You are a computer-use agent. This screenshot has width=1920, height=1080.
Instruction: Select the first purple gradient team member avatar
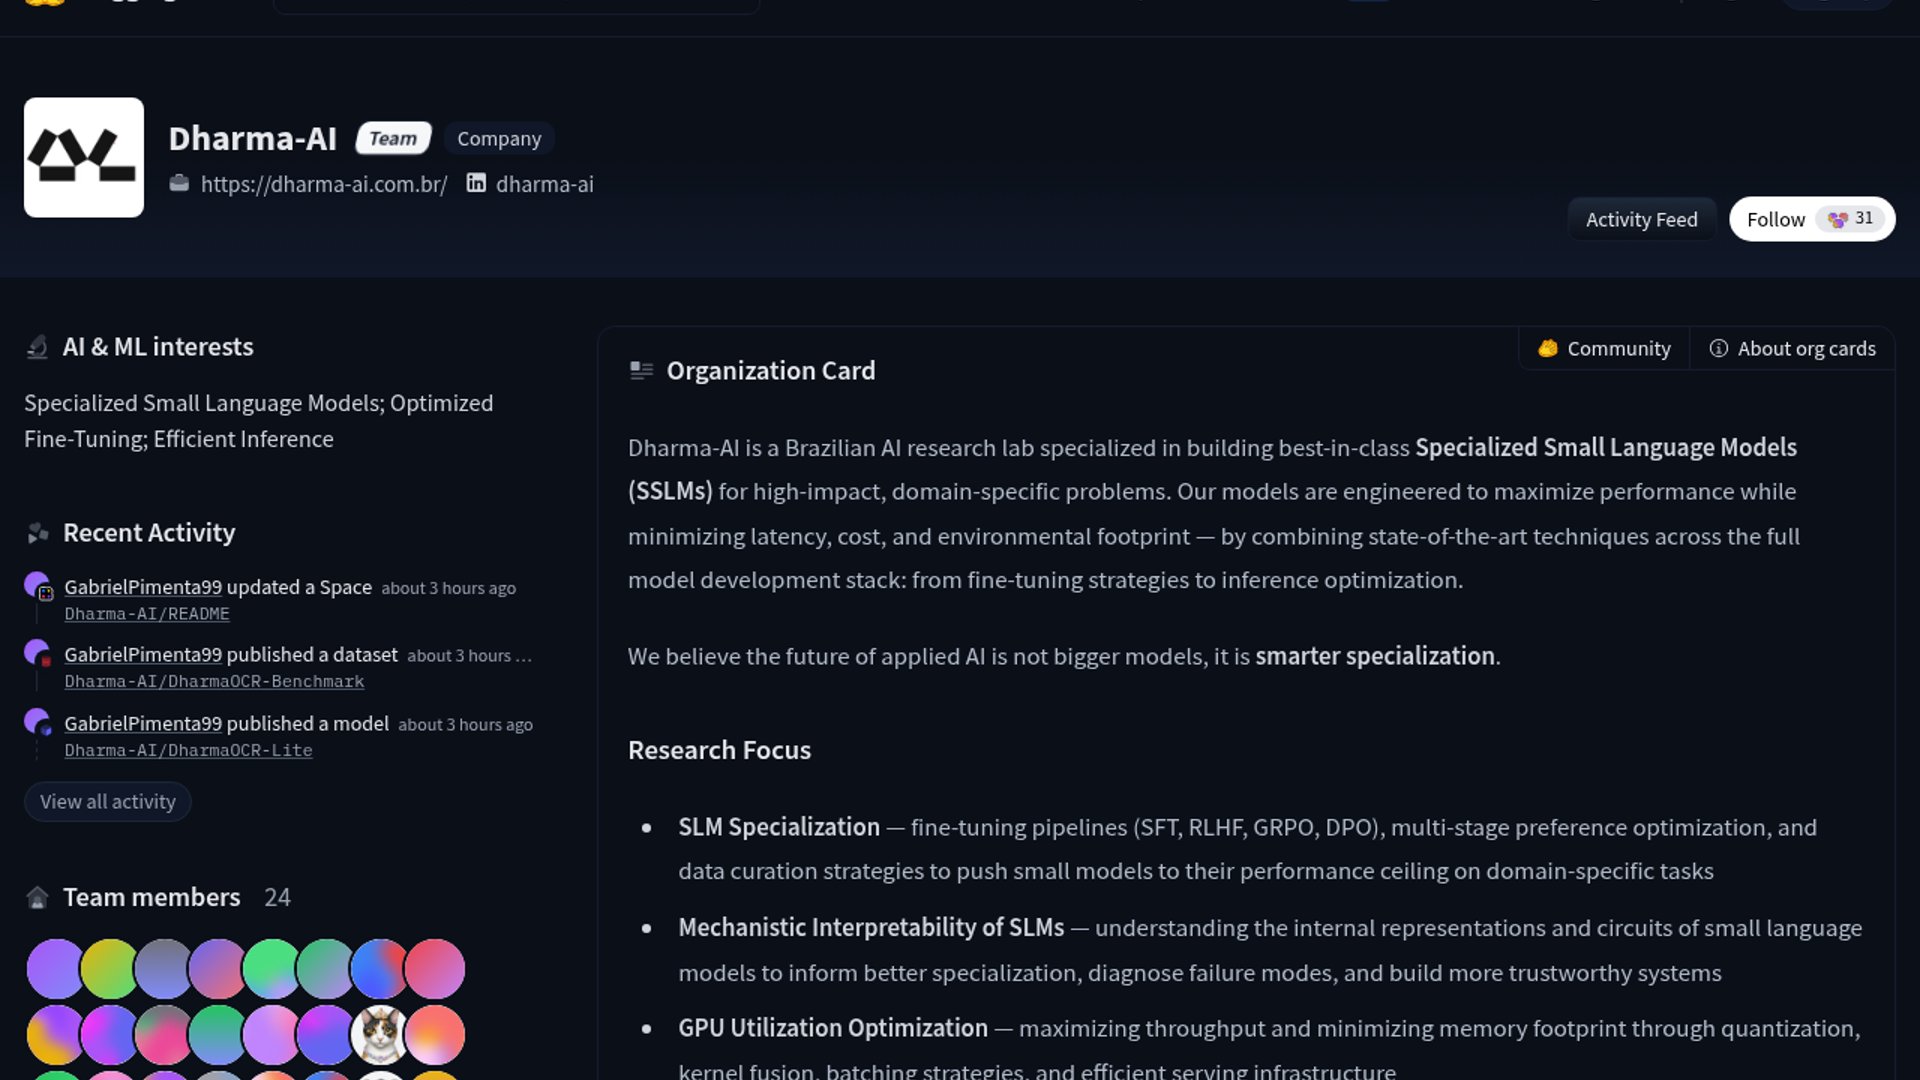pyautogui.click(x=55, y=968)
